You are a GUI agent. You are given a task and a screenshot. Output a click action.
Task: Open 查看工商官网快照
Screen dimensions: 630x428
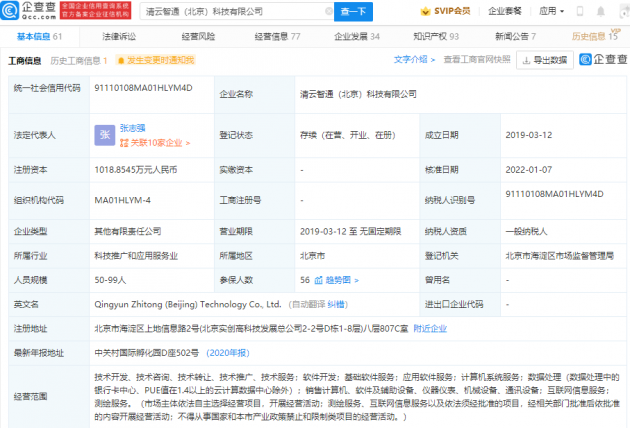coord(477,59)
